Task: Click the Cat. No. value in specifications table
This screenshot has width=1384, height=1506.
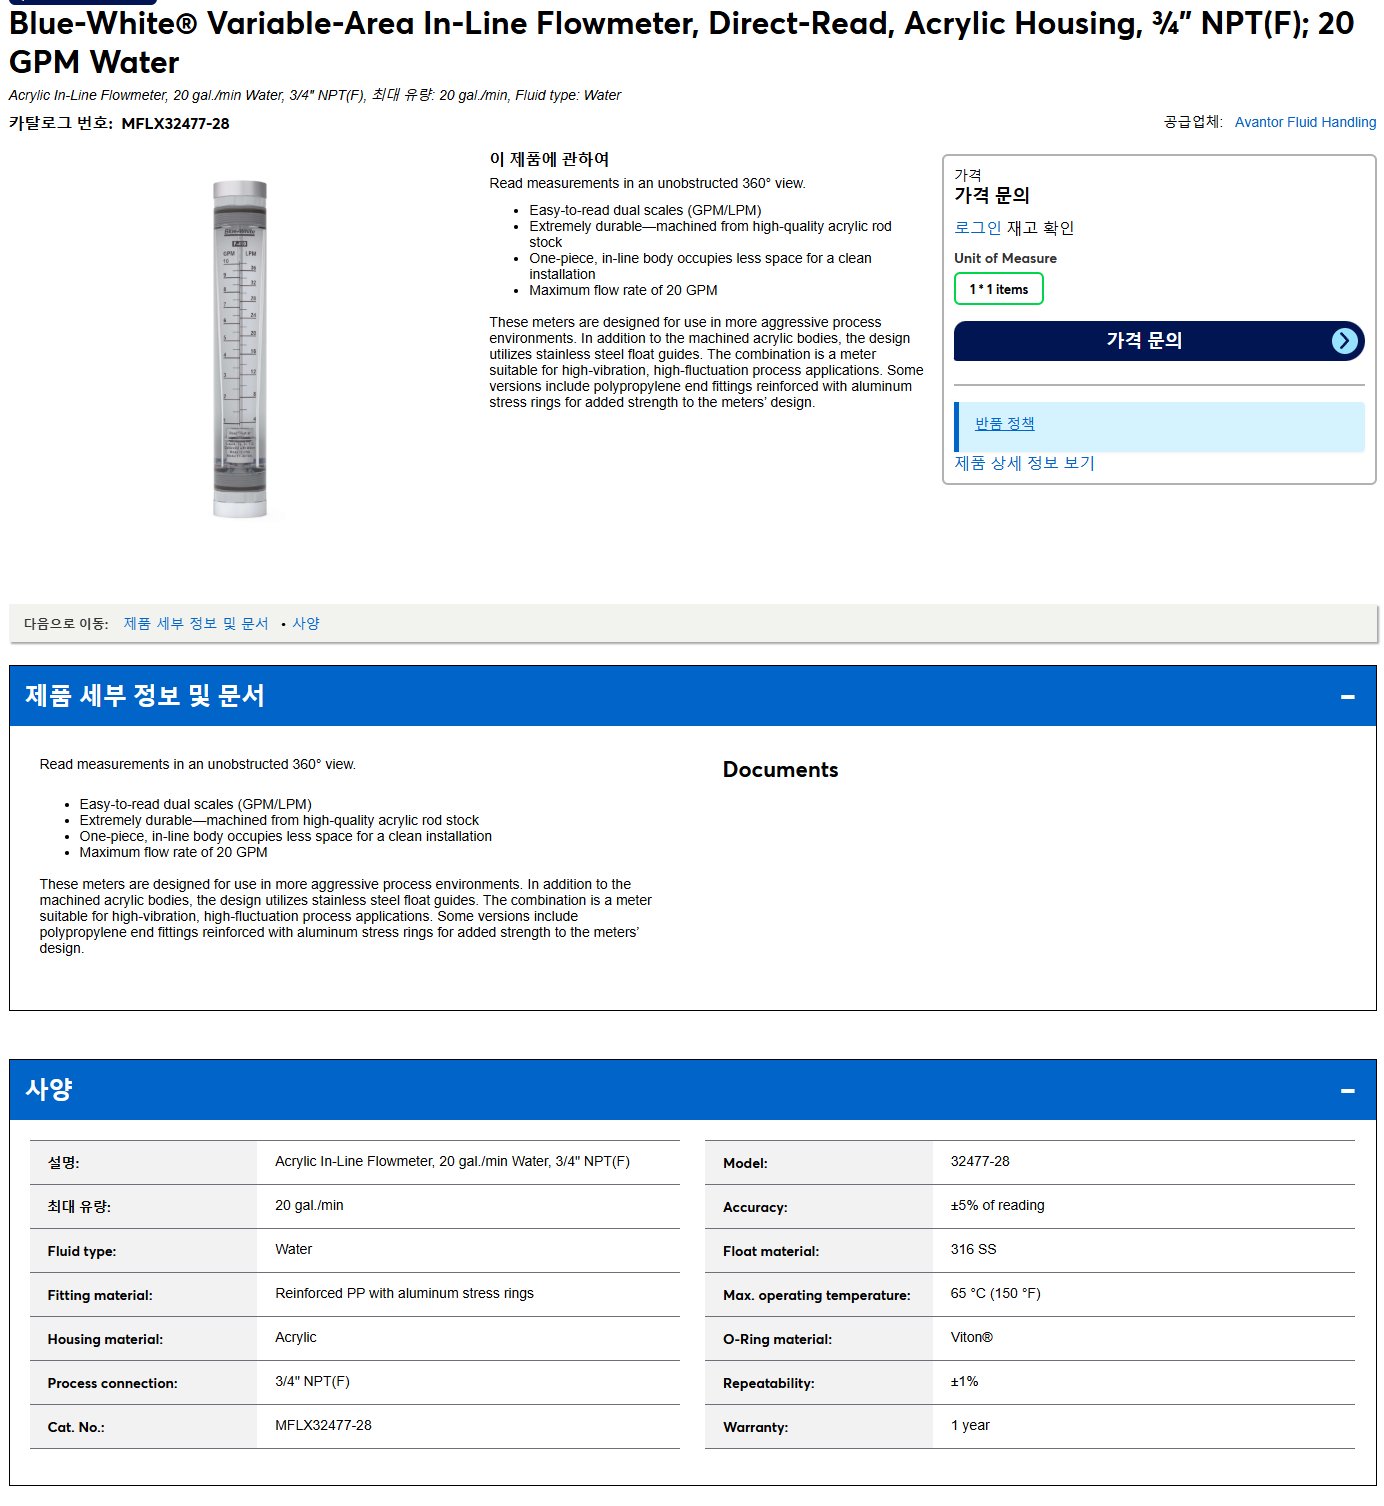Action: tap(323, 1426)
